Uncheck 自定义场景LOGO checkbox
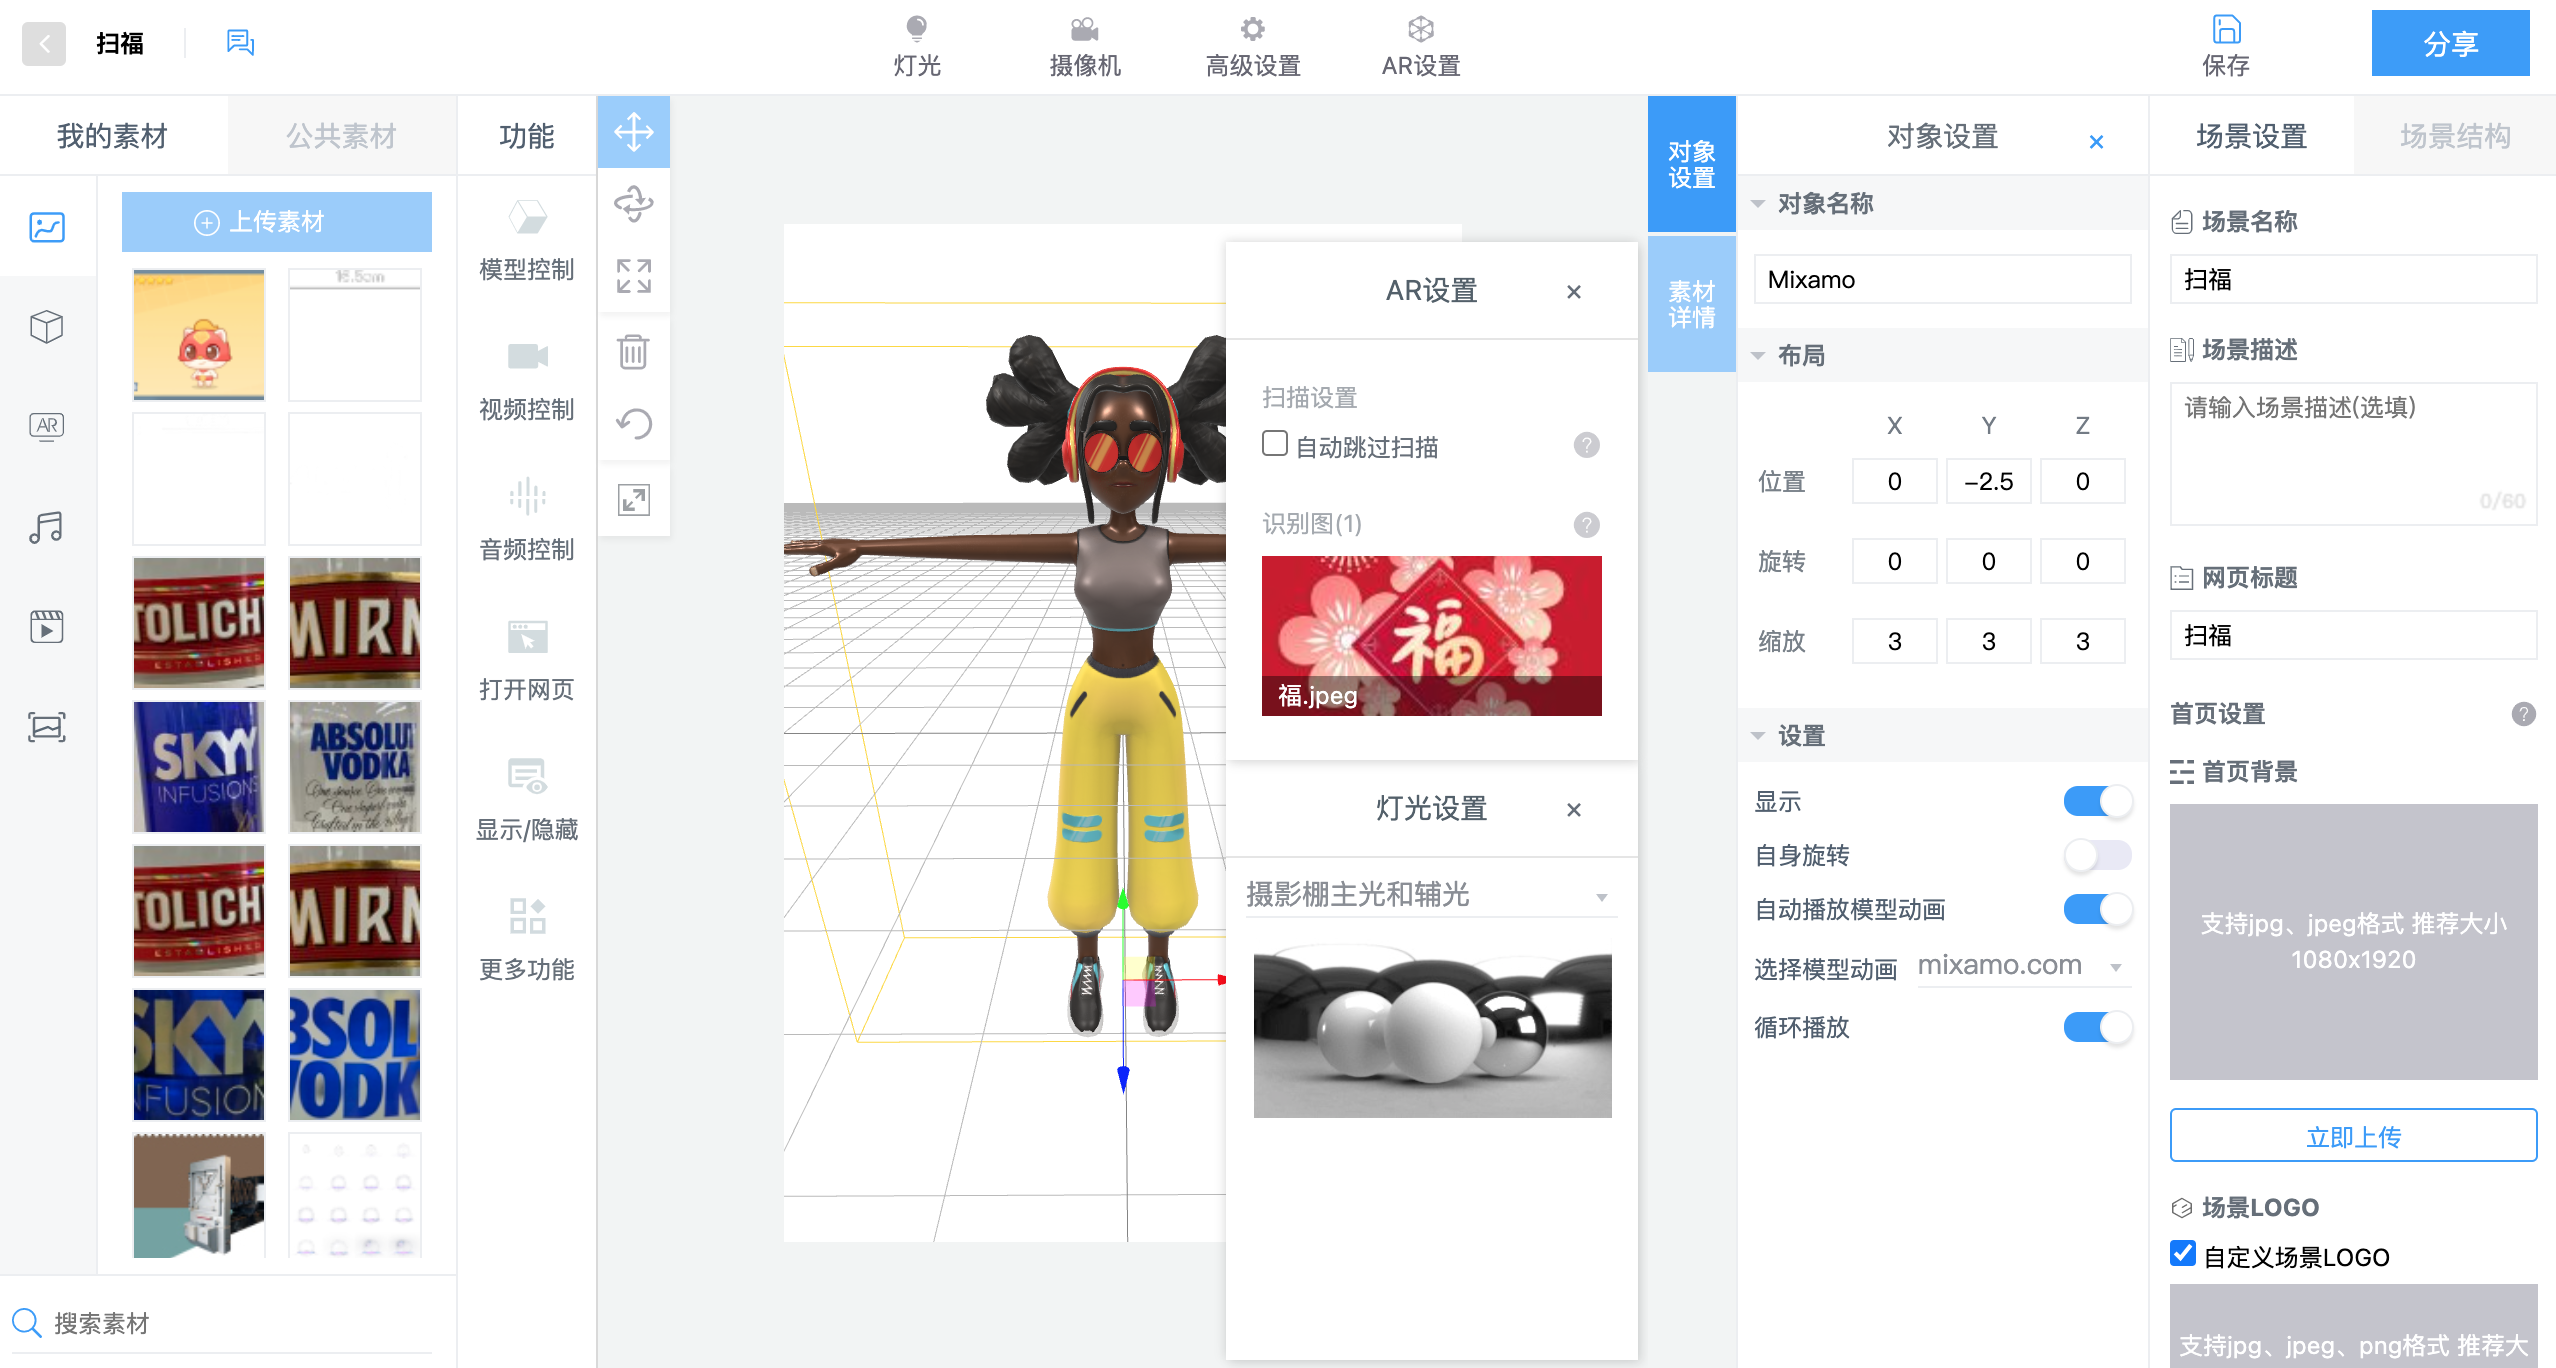Viewport: 2556px width, 1368px height. pos(2183,1254)
